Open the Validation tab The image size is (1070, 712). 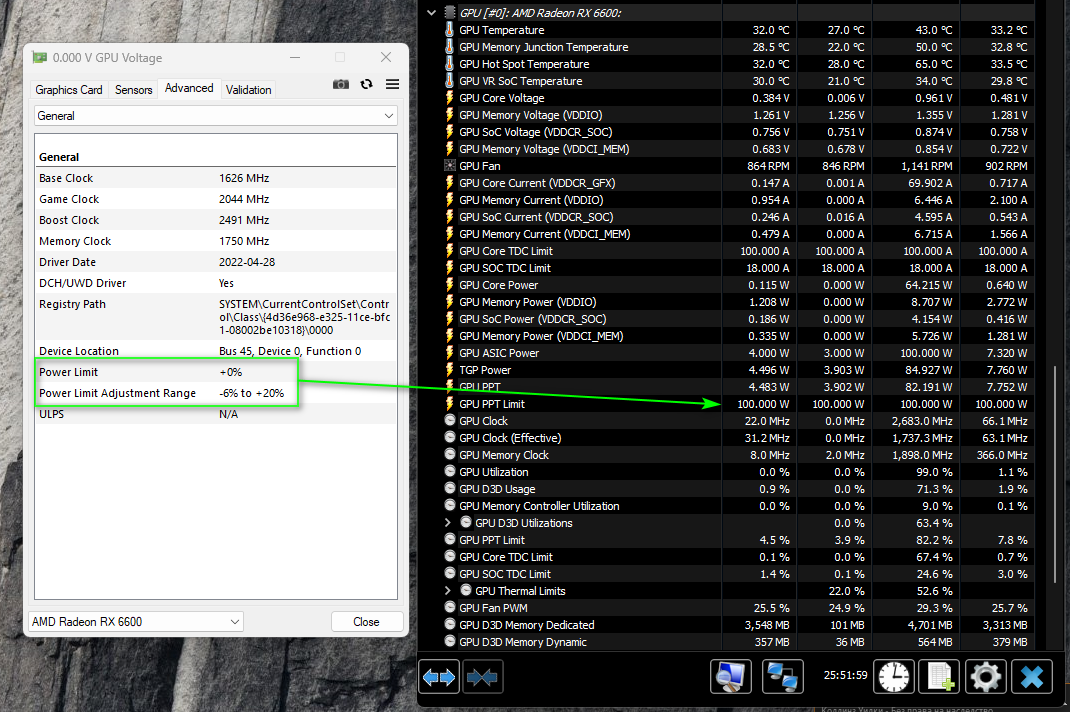248,89
